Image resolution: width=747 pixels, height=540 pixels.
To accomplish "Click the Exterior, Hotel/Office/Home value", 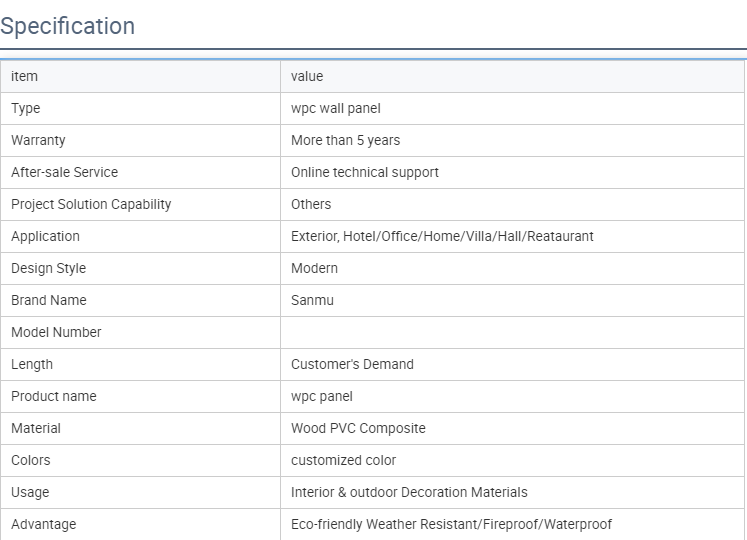I will (x=442, y=236).
